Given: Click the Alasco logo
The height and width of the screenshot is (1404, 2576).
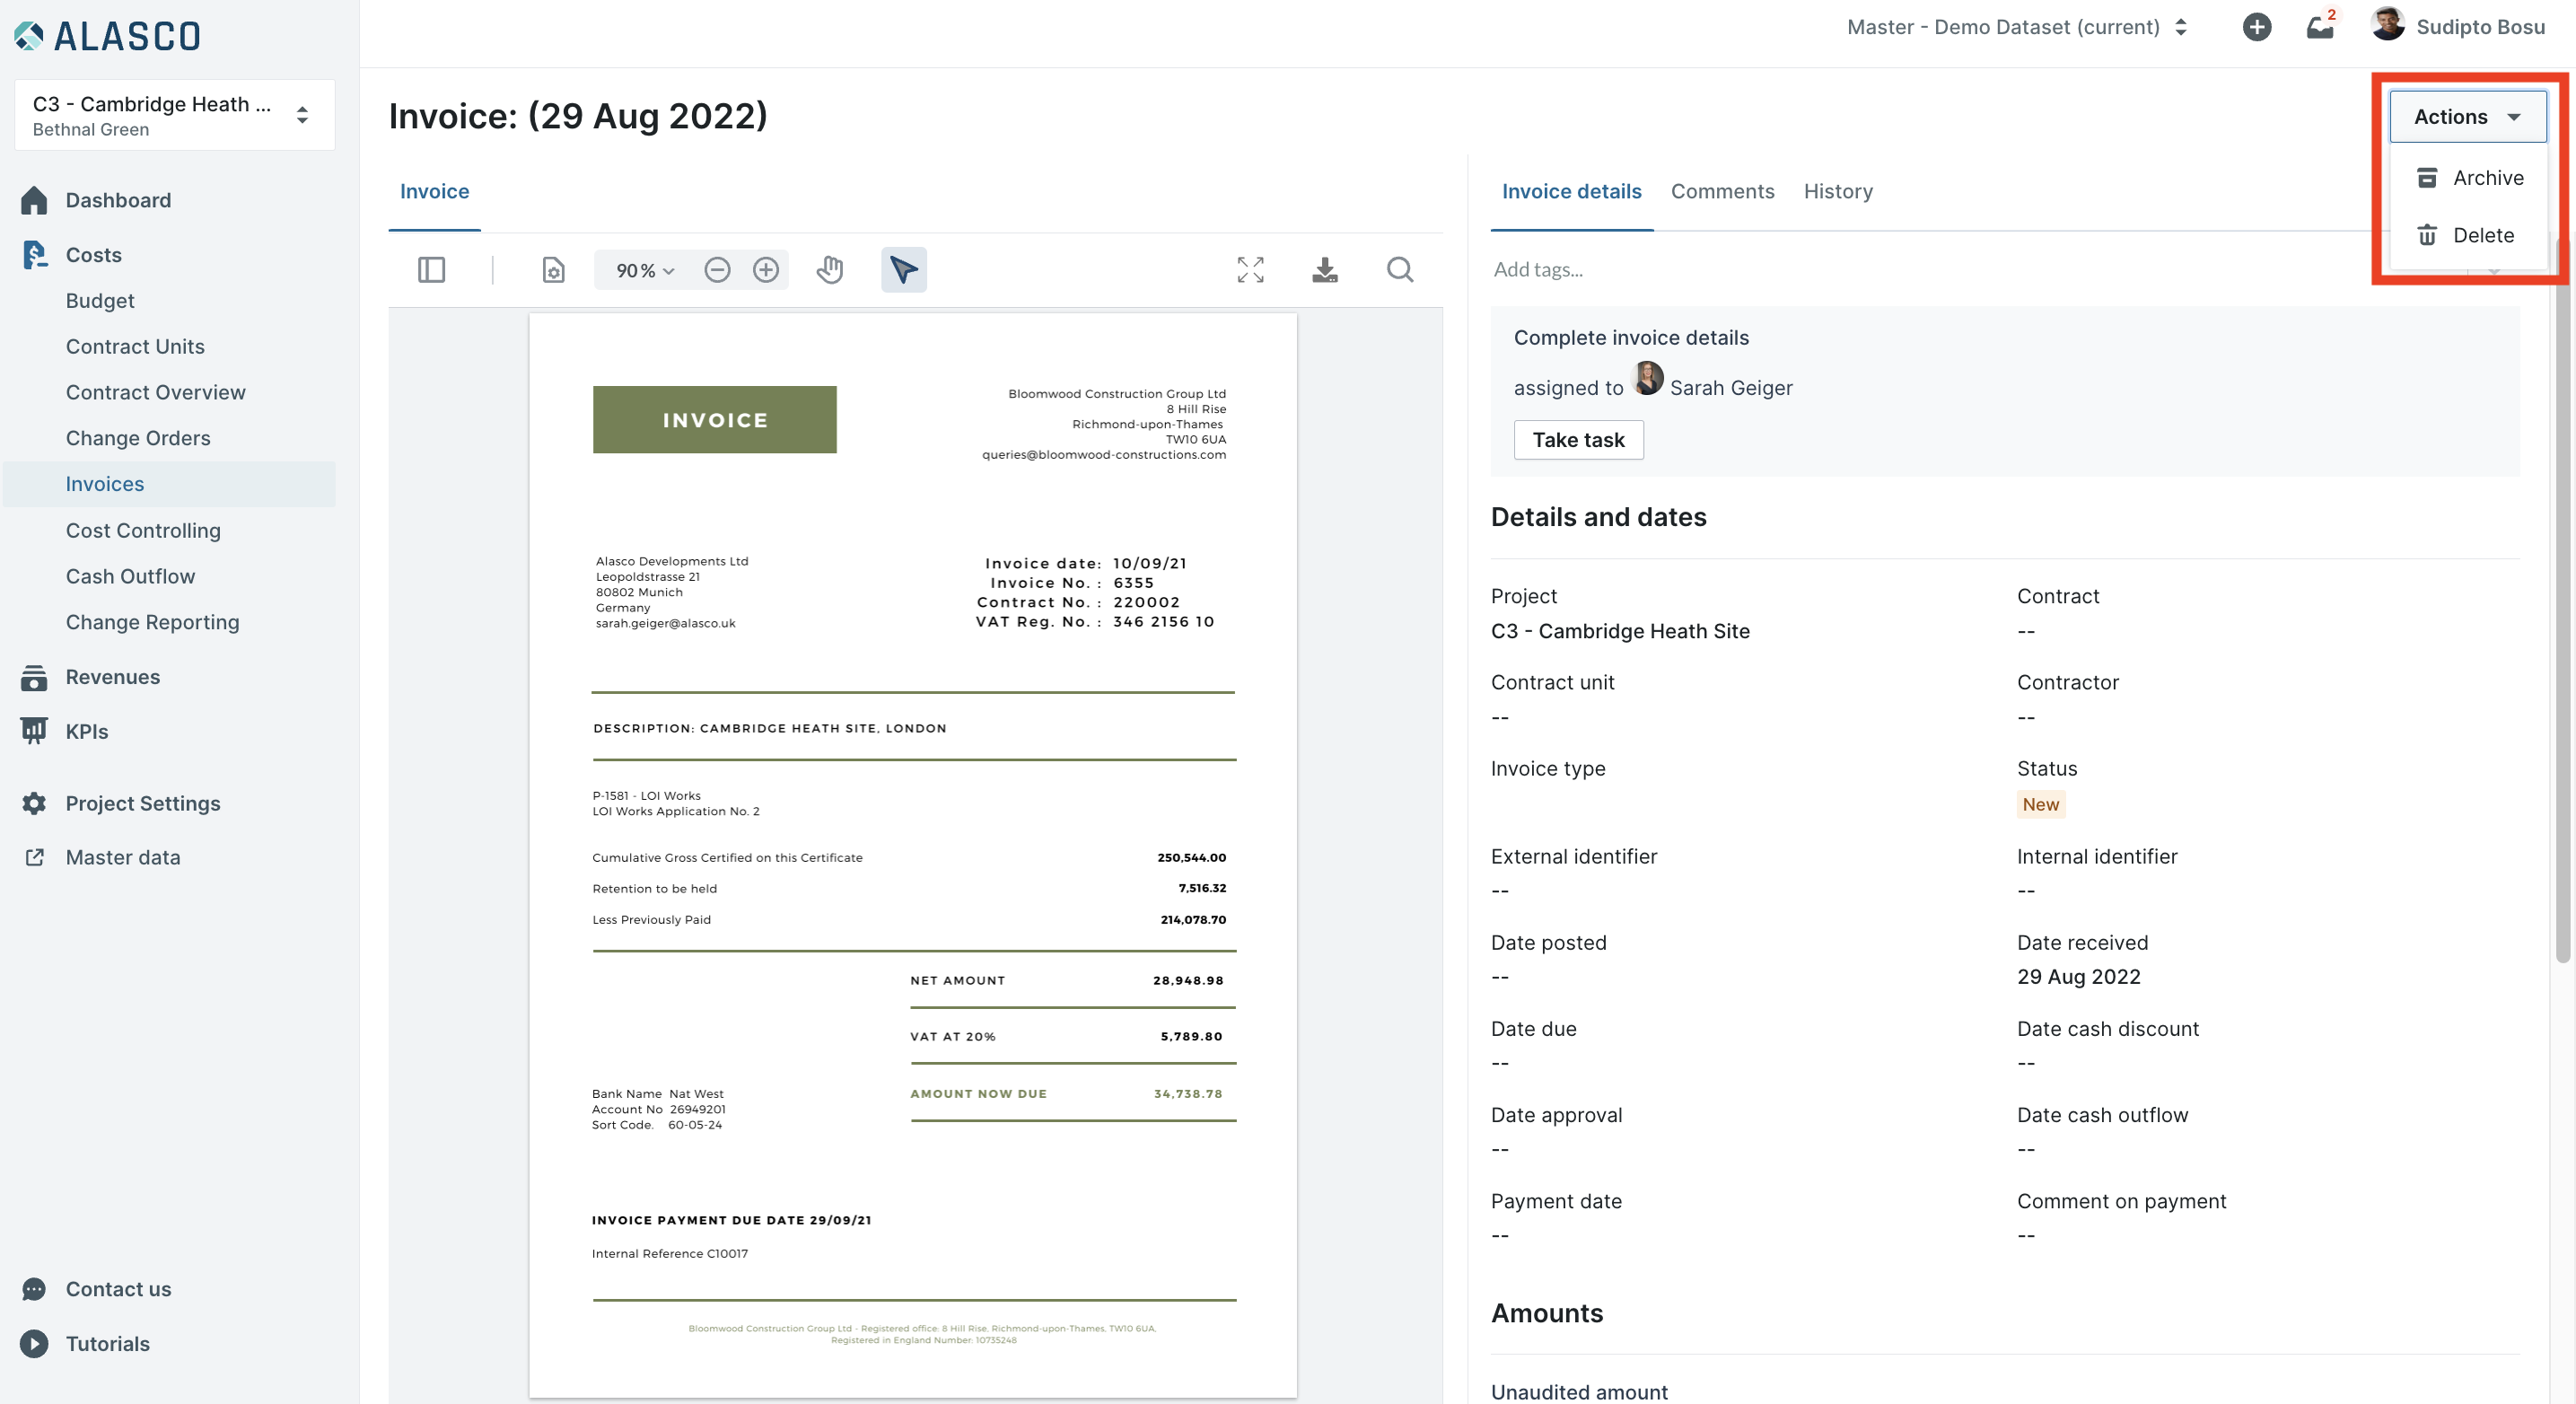Looking at the screenshot, I should 108,36.
